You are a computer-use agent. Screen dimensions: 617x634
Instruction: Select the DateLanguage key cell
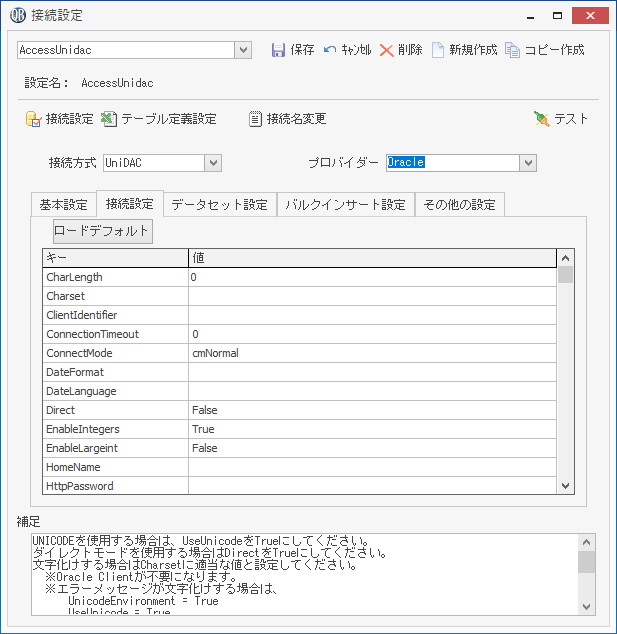tap(116, 391)
